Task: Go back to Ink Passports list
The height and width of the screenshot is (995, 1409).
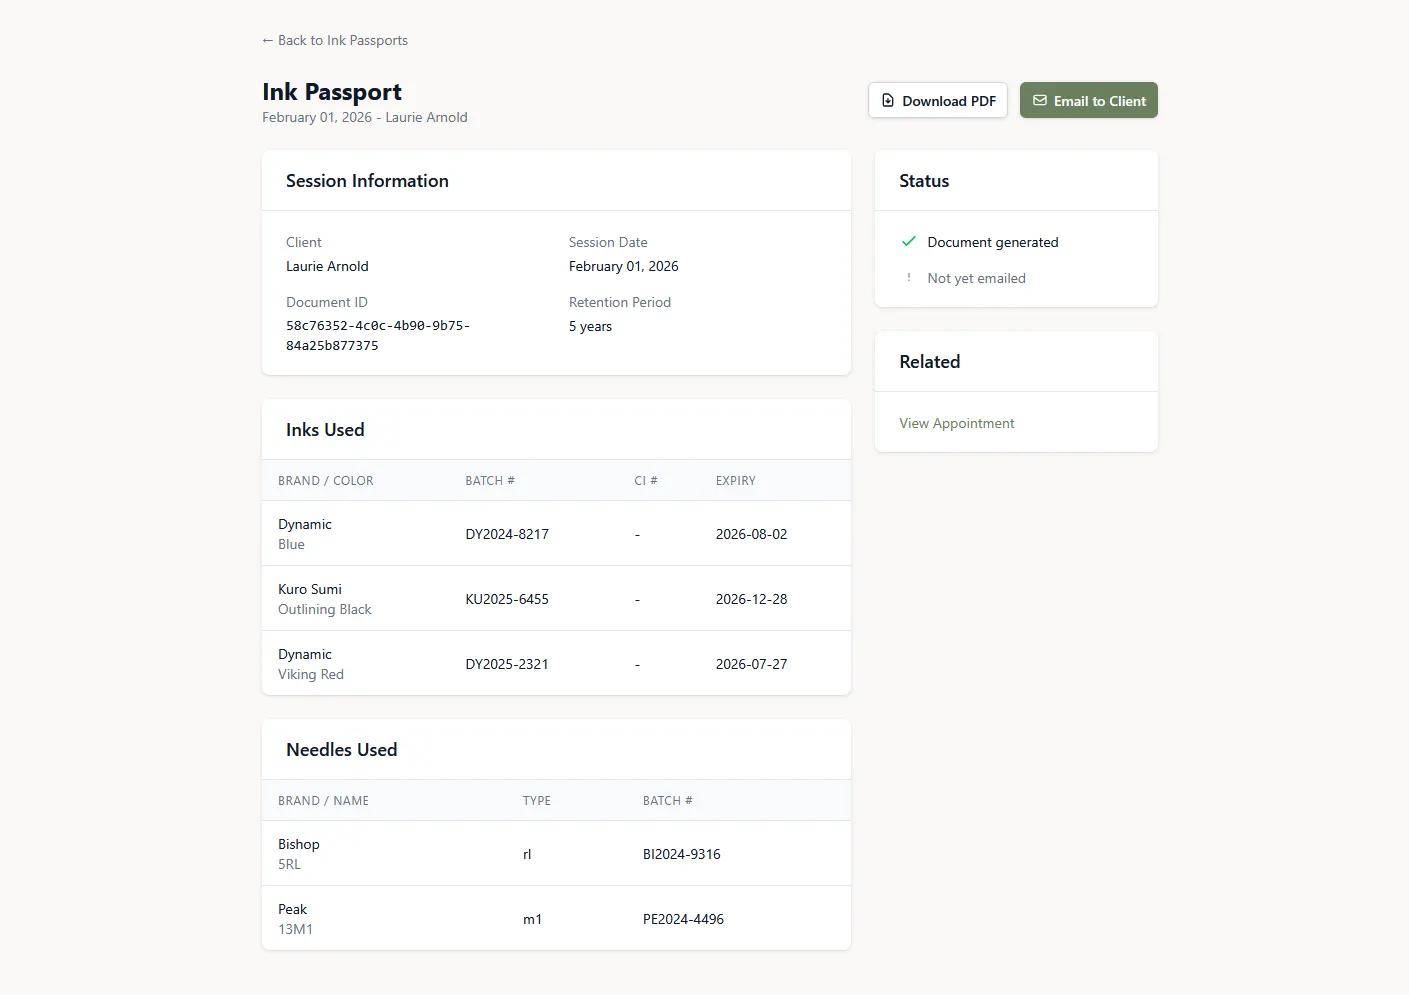Action: [x=335, y=40]
